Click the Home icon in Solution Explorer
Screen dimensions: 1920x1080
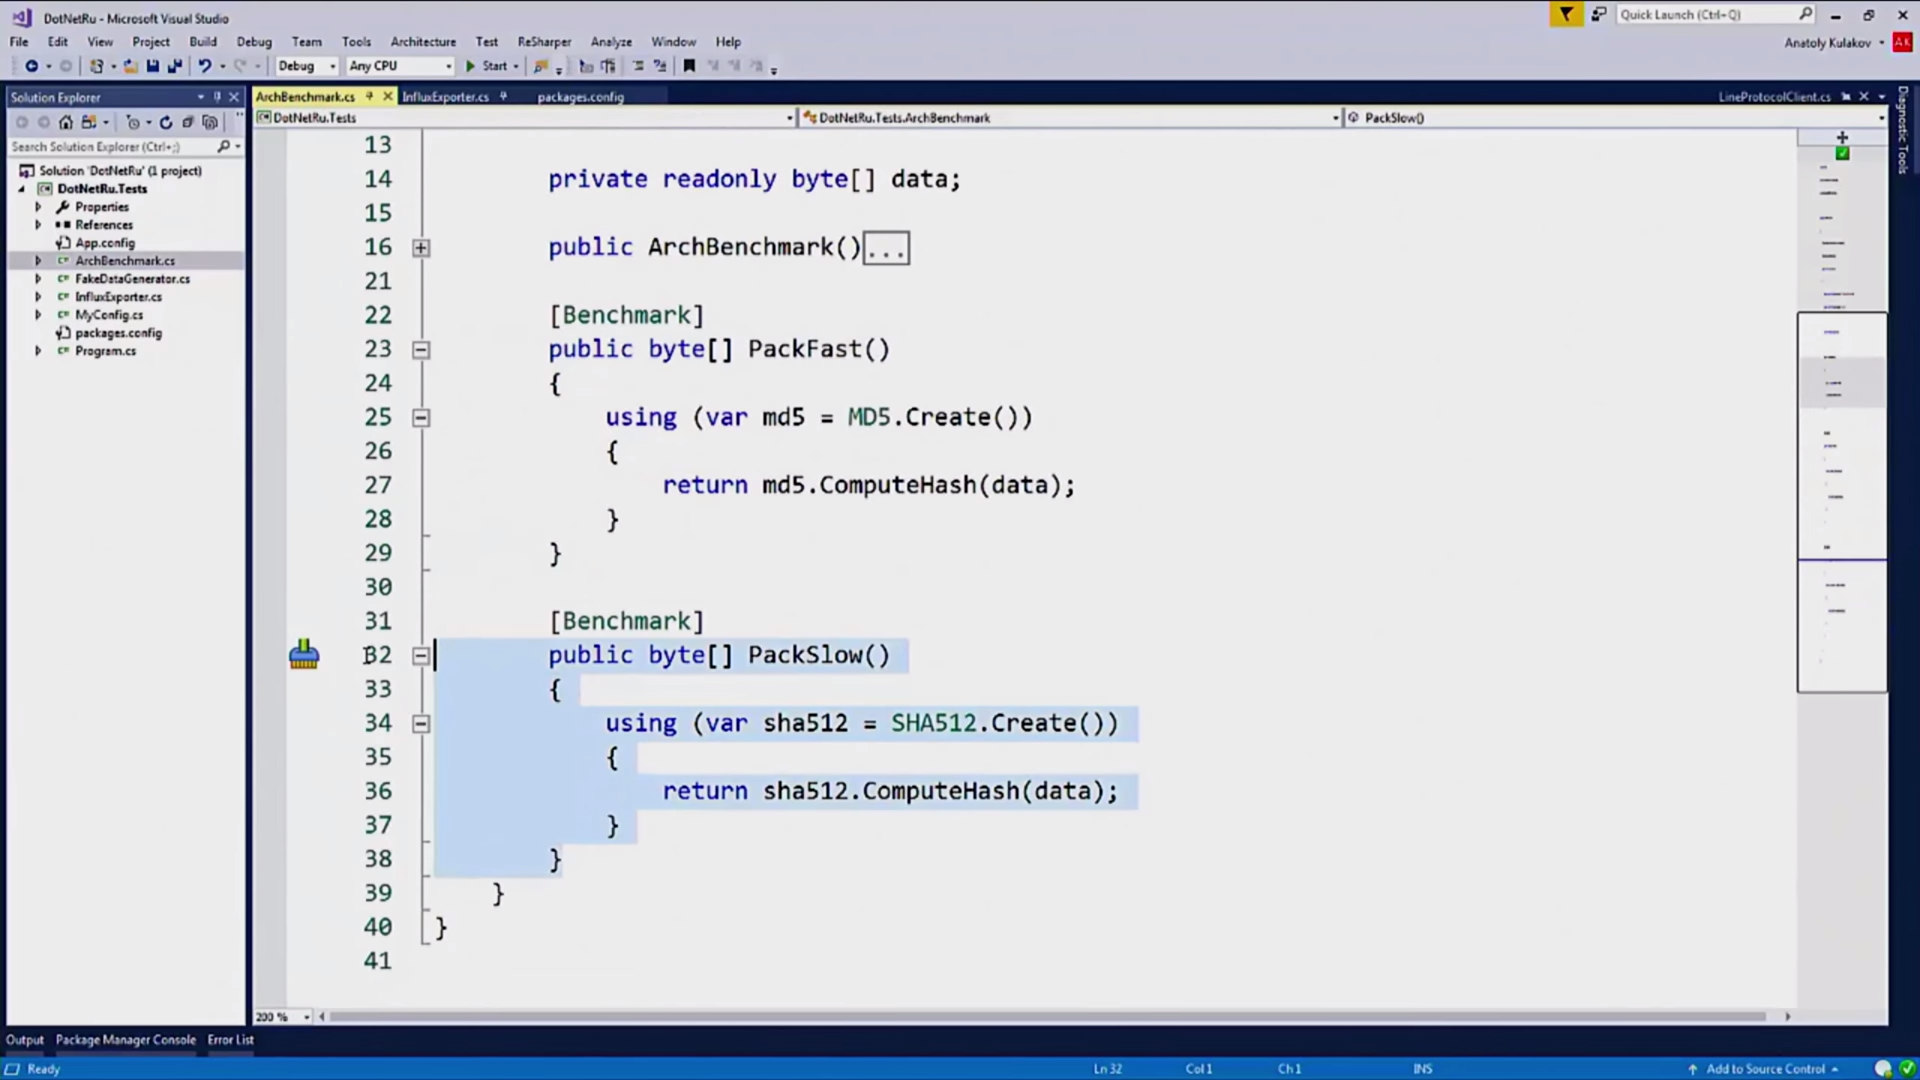66,122
